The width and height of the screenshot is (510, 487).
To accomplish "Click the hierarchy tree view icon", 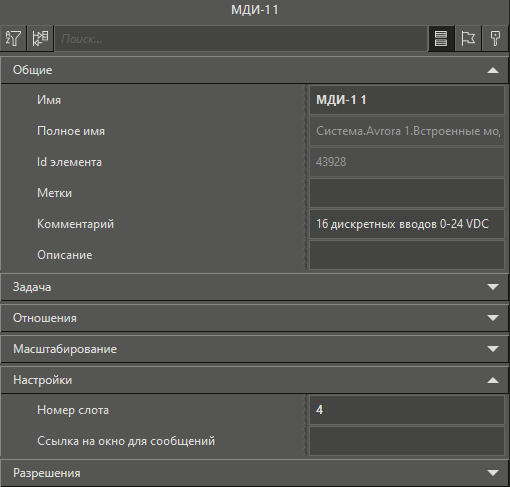I will click(x=40, y=38).
